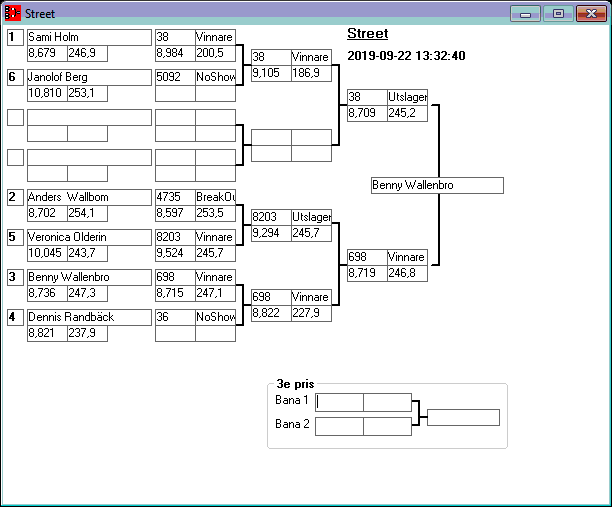The height and width of the screenshot is (507, 612).
Task: Click the Veronica Olderin name field
Action: tap(88, 237)
